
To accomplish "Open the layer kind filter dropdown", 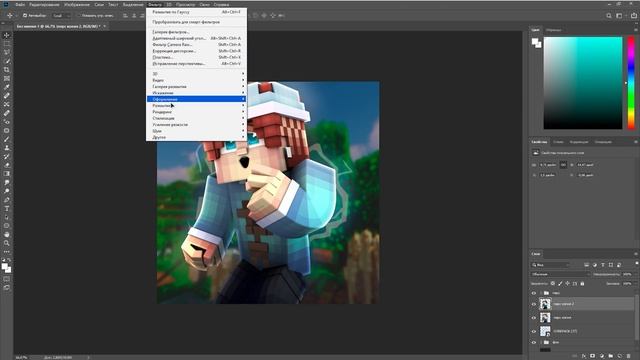I will 550,265.
